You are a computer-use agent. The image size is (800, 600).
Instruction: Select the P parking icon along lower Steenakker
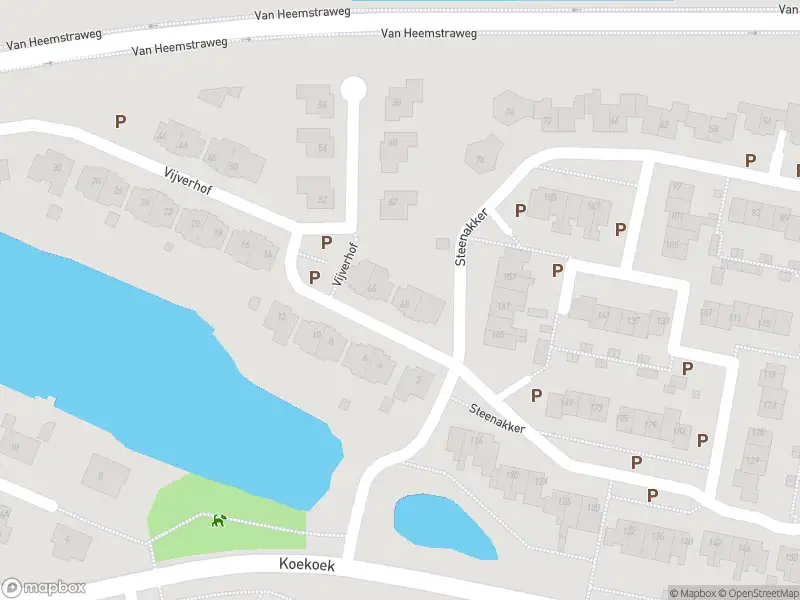(x=636, y=461)
